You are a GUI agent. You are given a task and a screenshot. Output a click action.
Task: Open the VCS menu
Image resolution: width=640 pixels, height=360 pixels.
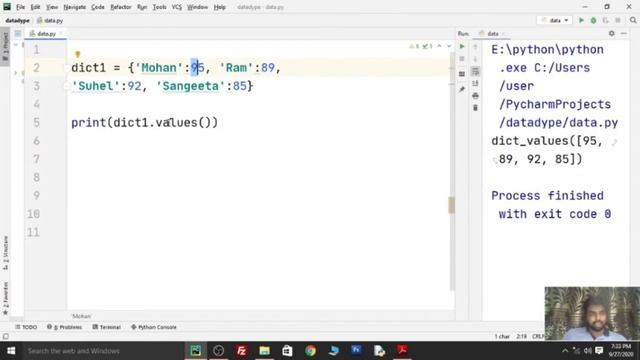[177, 7]
